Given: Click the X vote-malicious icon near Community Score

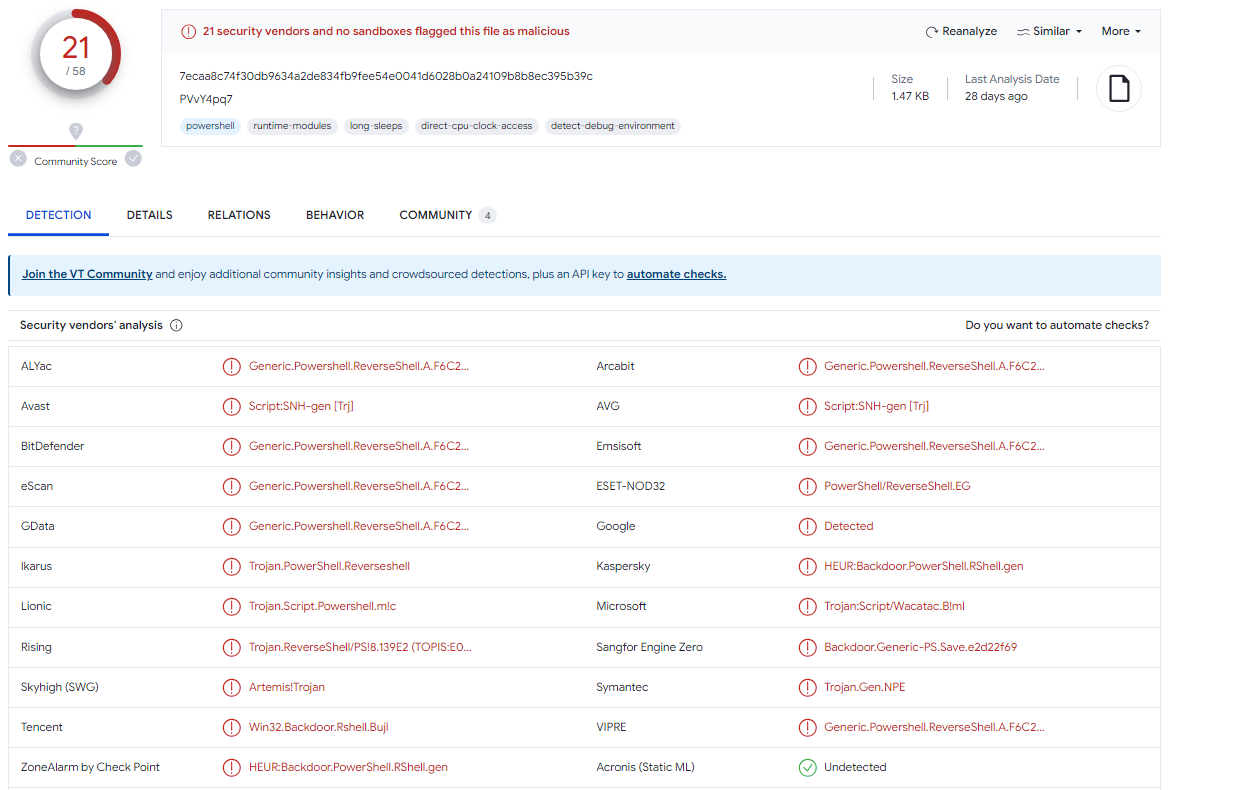Looking at the screenshot, I should 17,158.
